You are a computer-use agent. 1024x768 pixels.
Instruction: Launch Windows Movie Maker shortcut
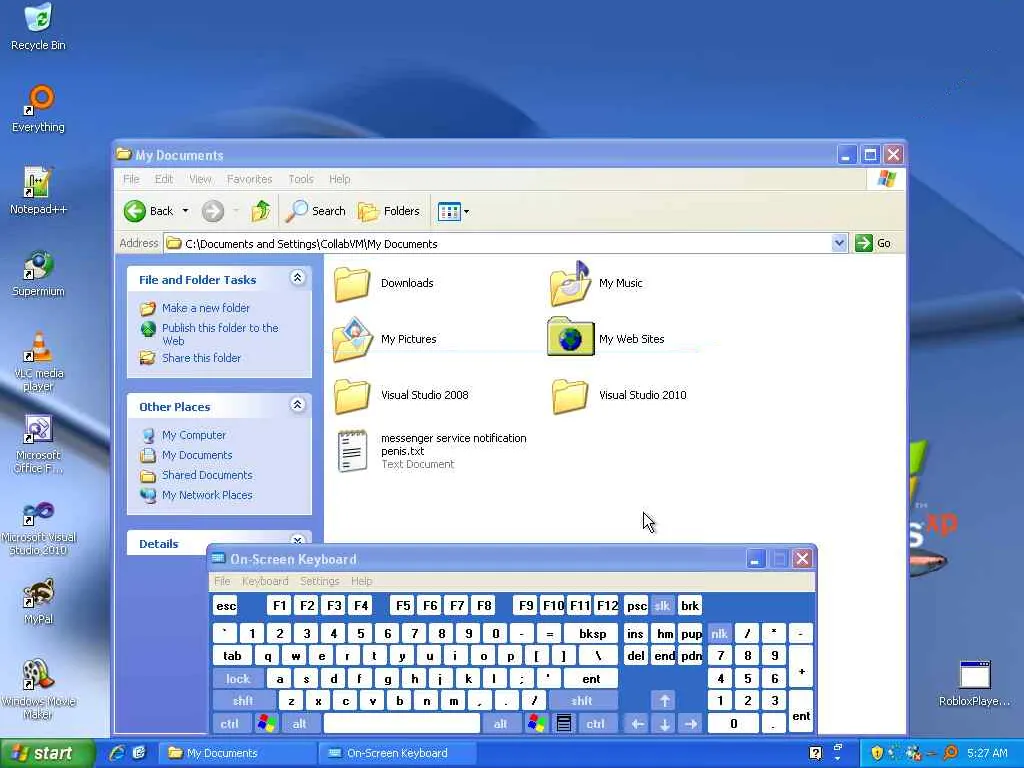coord(38,689)
